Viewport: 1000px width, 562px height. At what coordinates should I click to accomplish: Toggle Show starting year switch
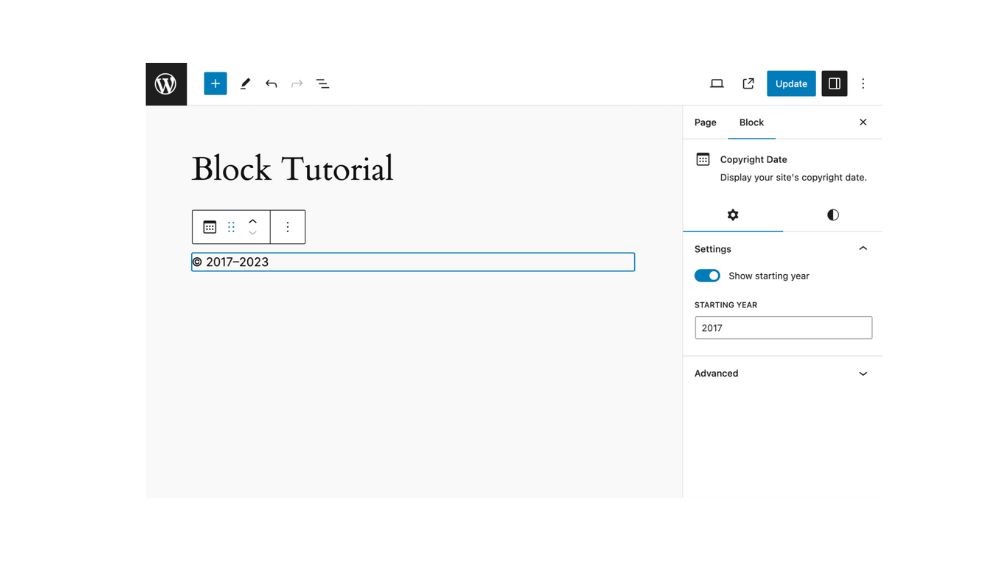[x=707, y=276]
